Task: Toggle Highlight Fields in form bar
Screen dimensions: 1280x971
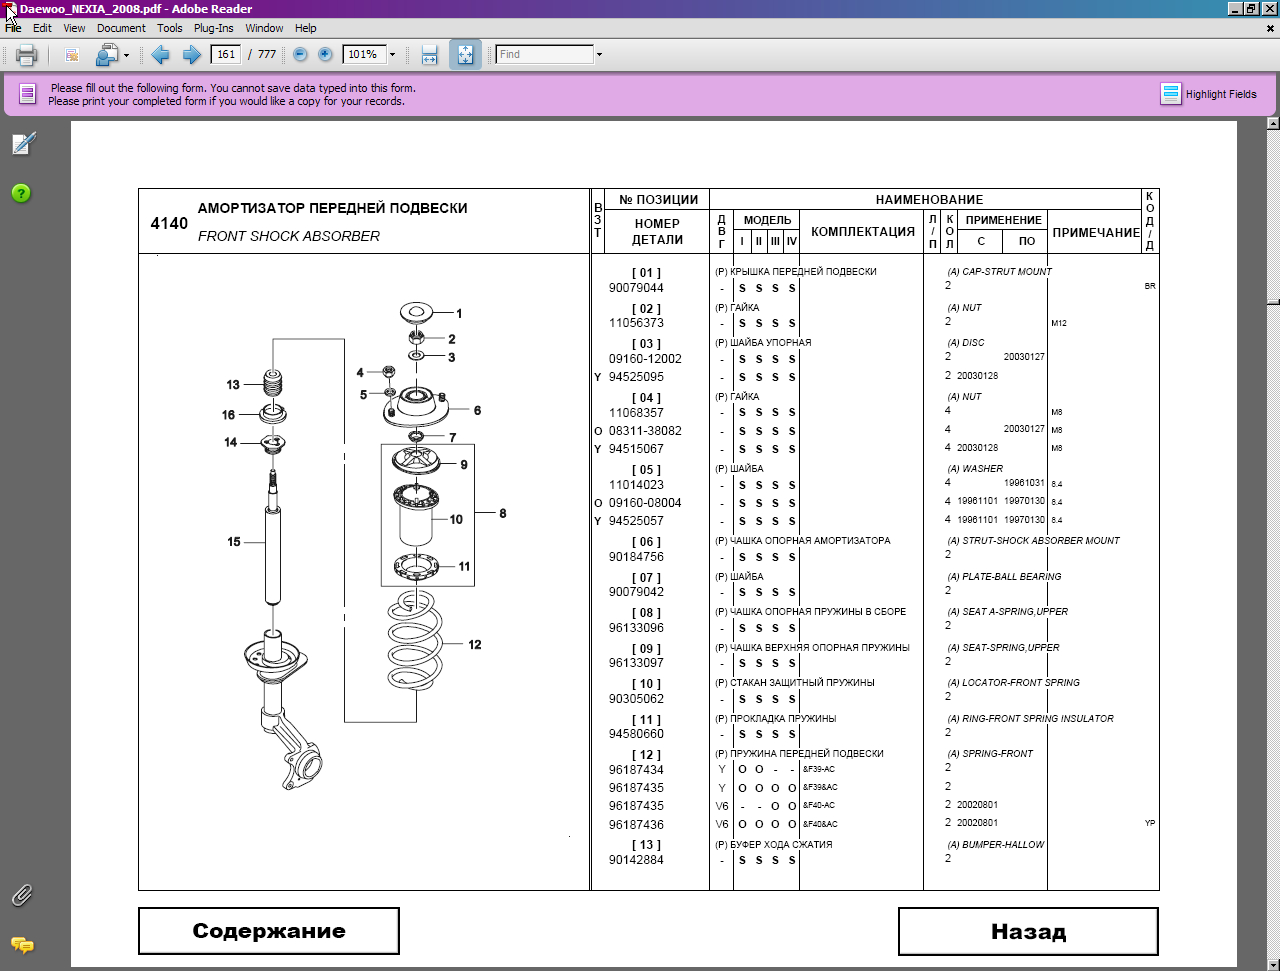Action: 1208,94
